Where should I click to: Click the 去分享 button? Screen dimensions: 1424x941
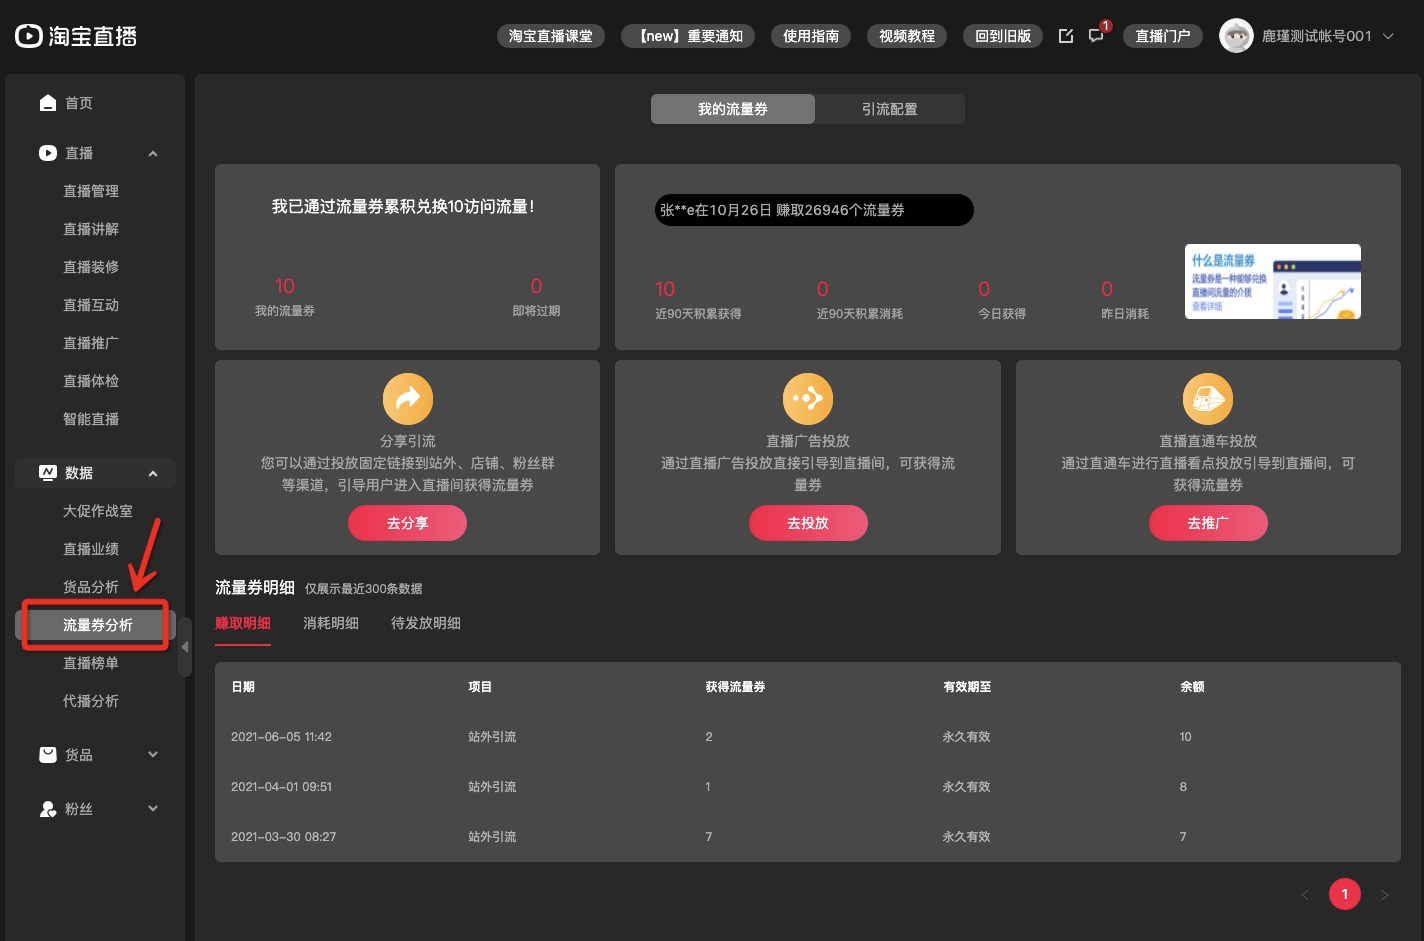(407, 522)
